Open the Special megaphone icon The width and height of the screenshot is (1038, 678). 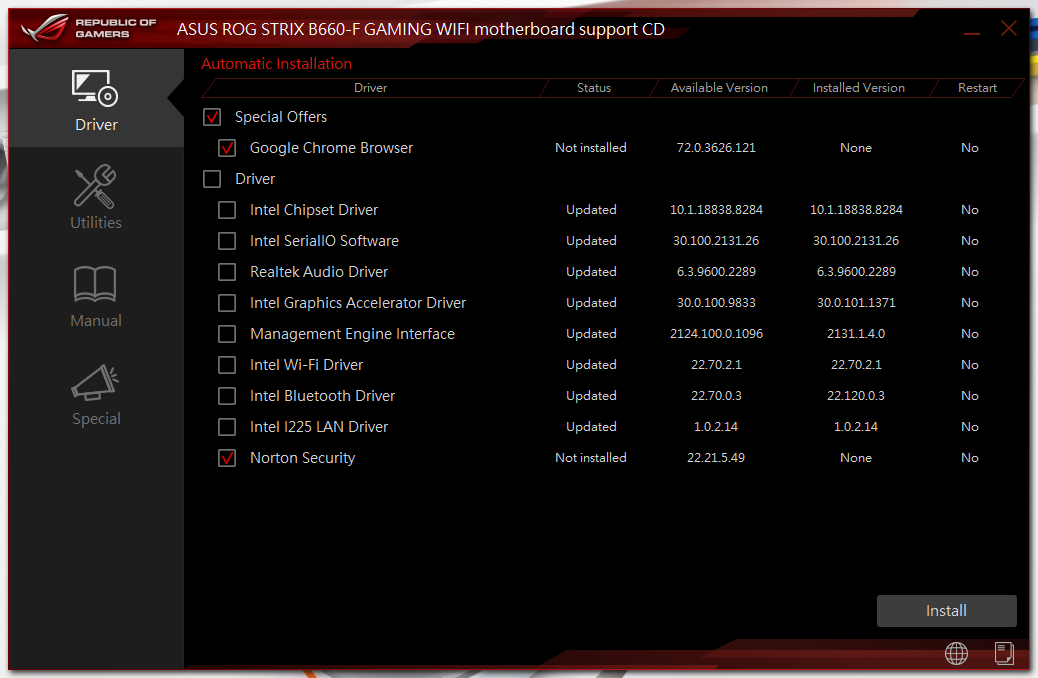click(96, 384)
